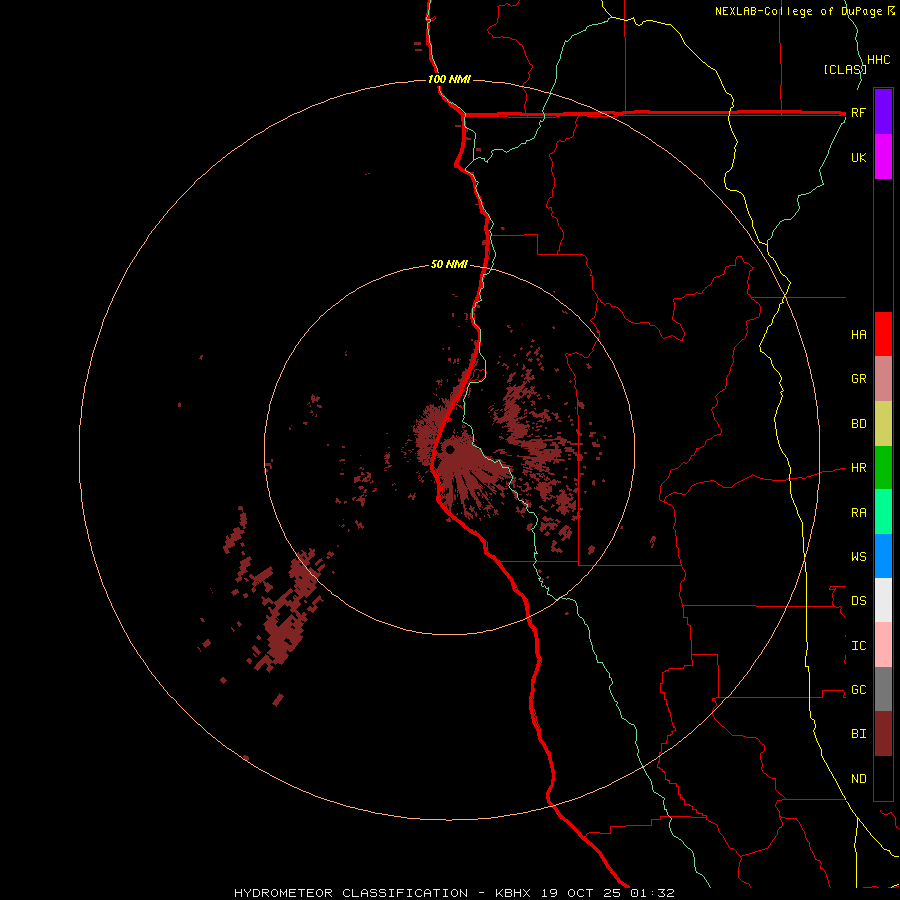
Task: Click the KBHX radar station identifier
Action: (x=513, y=893)
